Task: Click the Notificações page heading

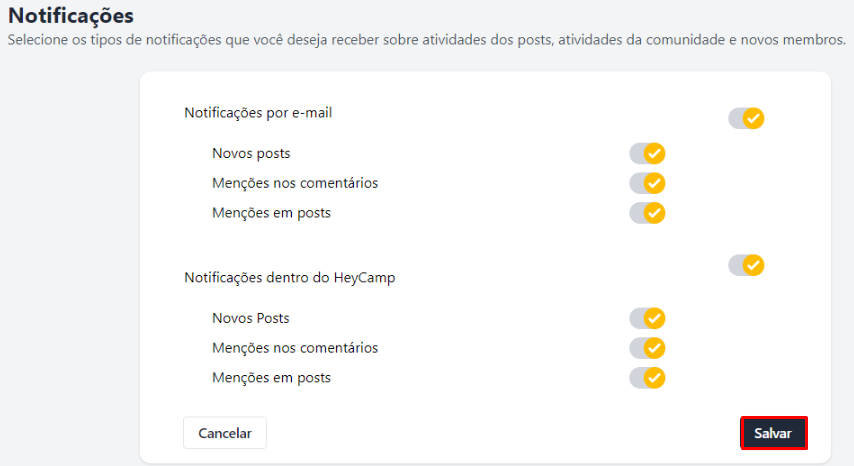Action: pos(71,16)
